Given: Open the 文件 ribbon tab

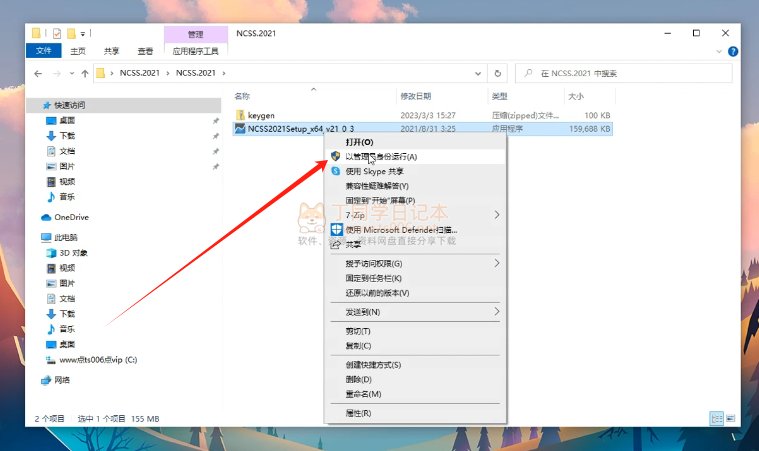Looking at the screenshot, I should pos(44,51).
